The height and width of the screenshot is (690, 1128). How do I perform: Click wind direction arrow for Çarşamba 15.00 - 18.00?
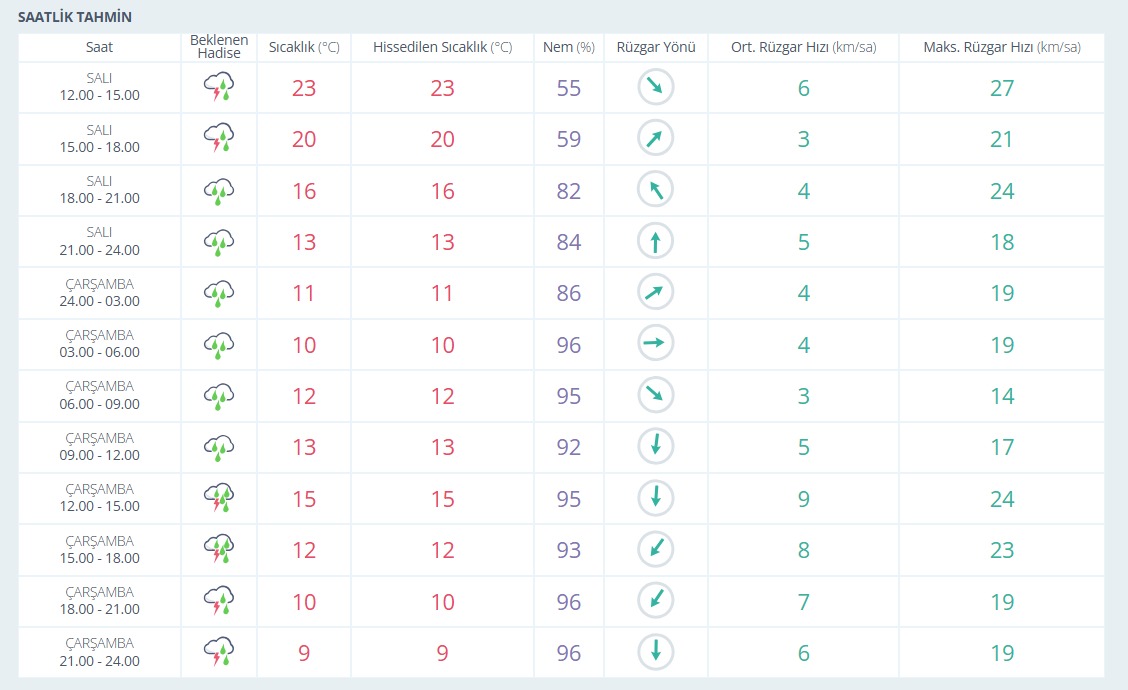coord(656,550)
